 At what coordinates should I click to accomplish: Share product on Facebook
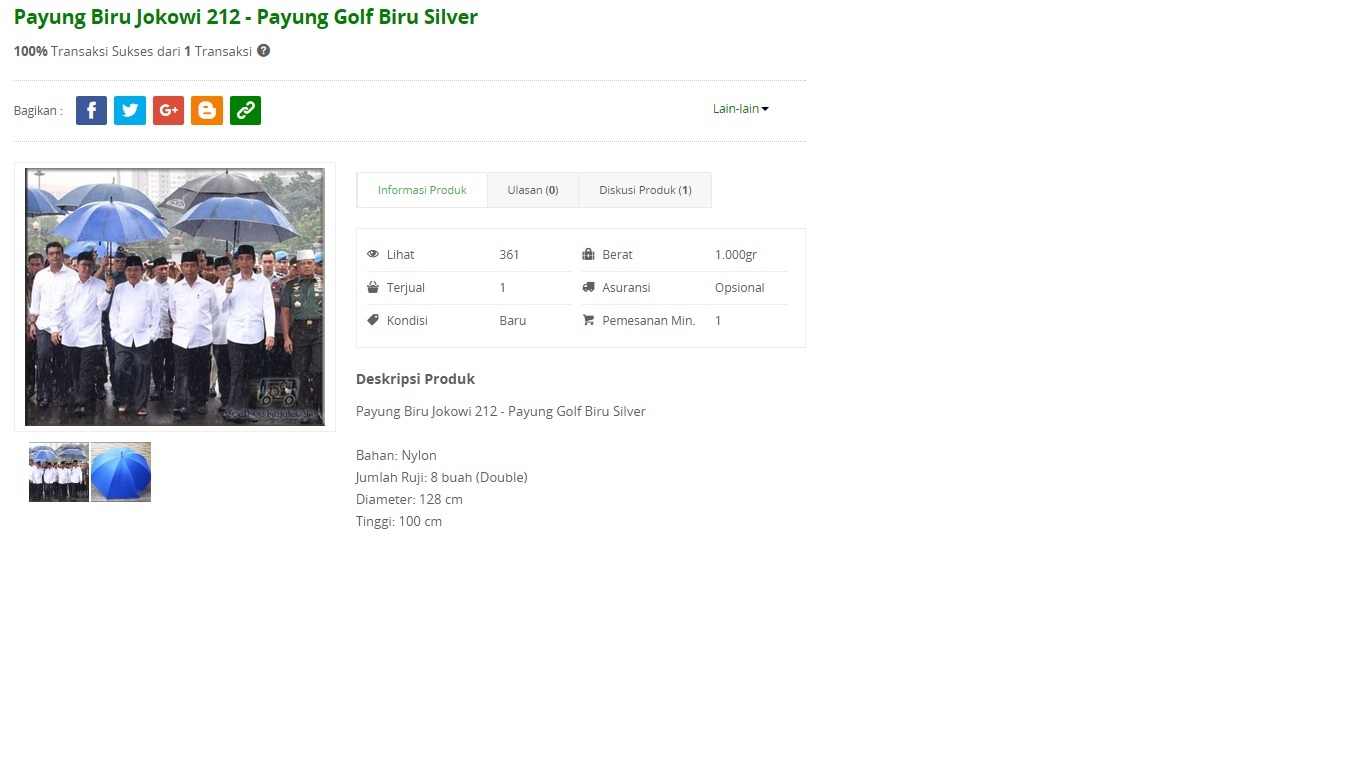pos(91,110)
